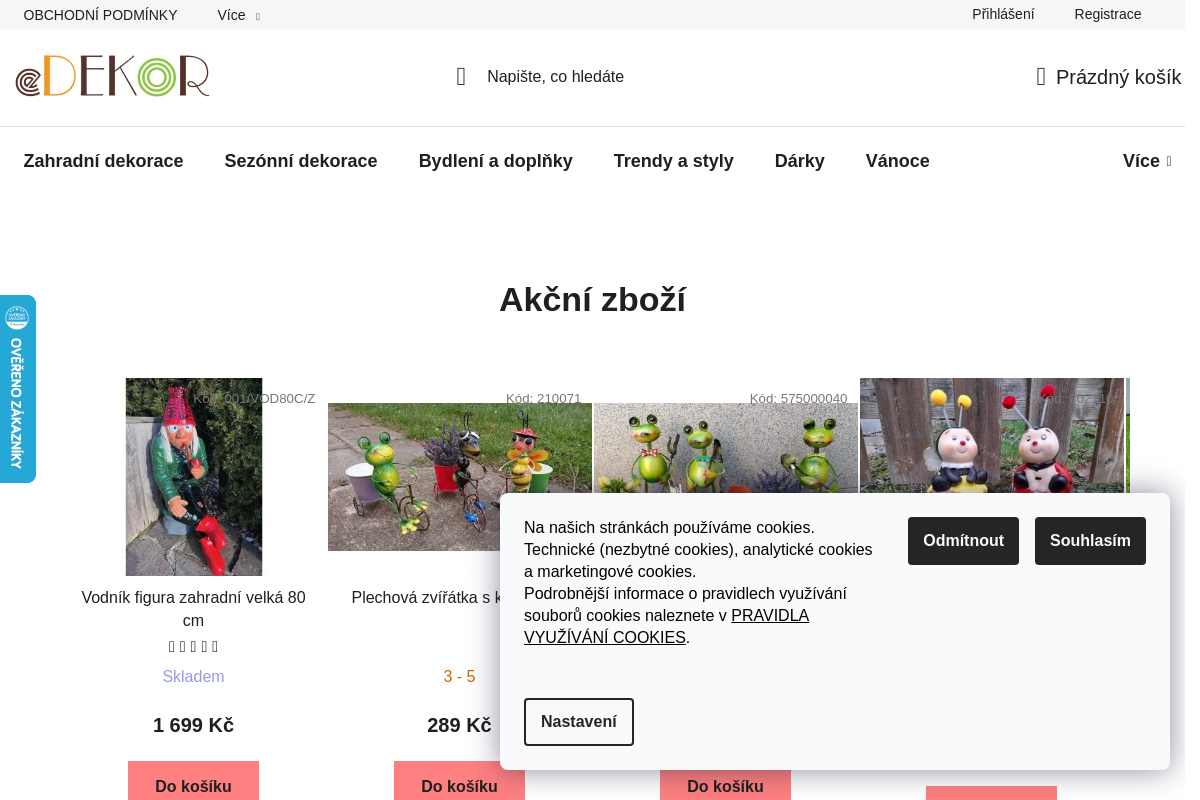Open cookie Nastavení button
The image size is (1200, 800).
coord(578,722)
